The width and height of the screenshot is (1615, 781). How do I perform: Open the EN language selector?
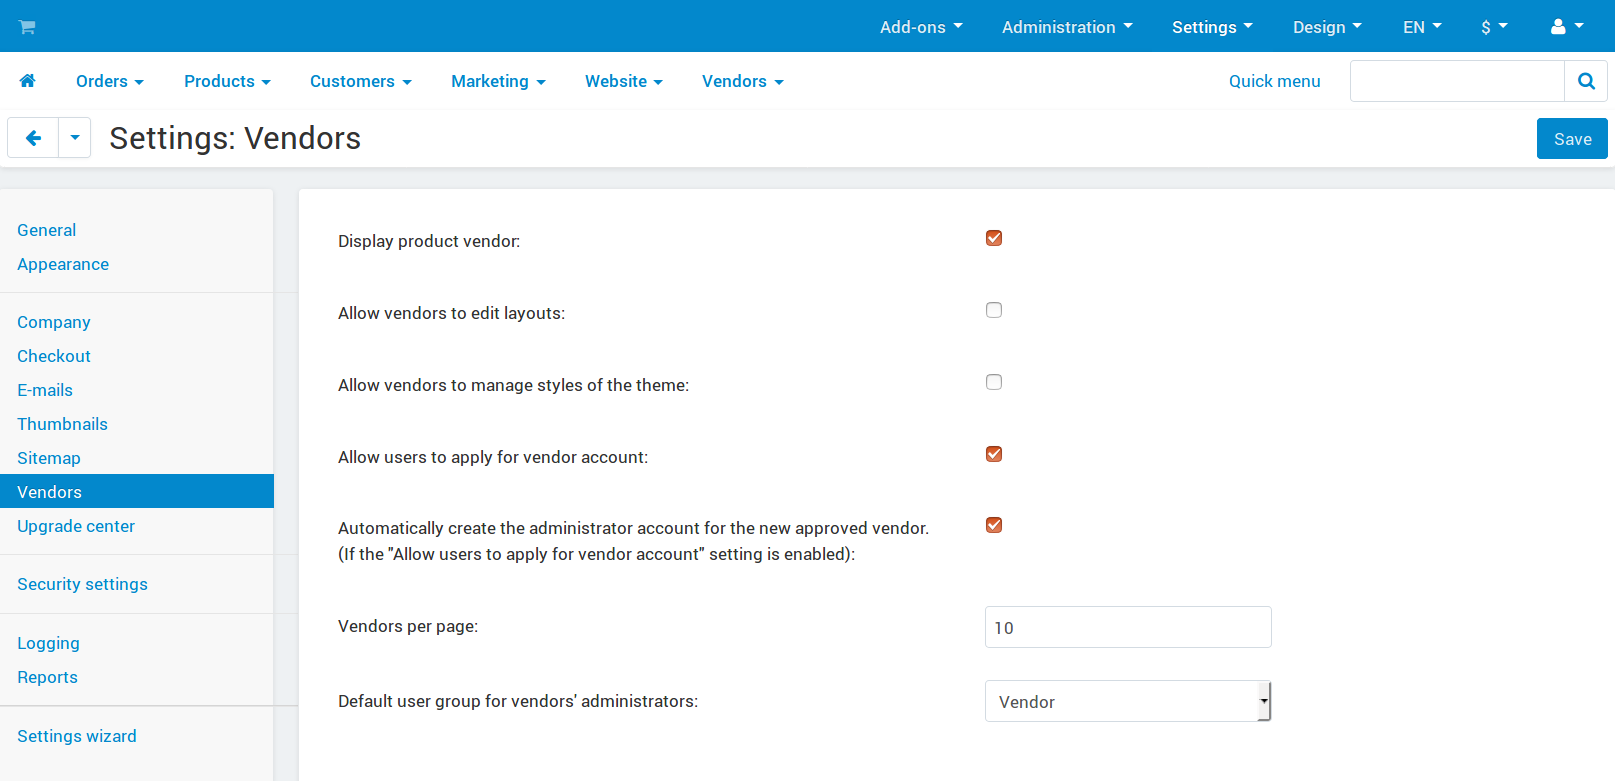click(1422, 27)
